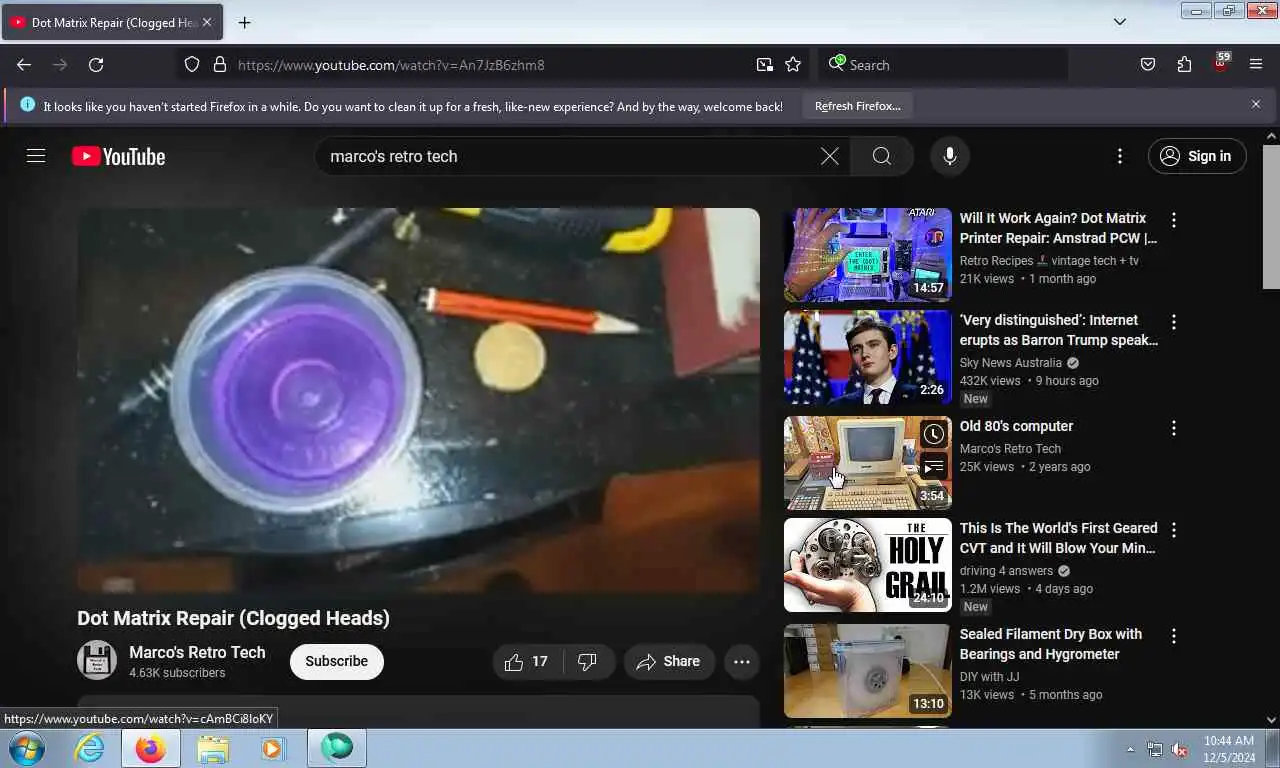Go to the YouTube home logo
This screenshot has height=768, width=1280.
coord(118,157)
